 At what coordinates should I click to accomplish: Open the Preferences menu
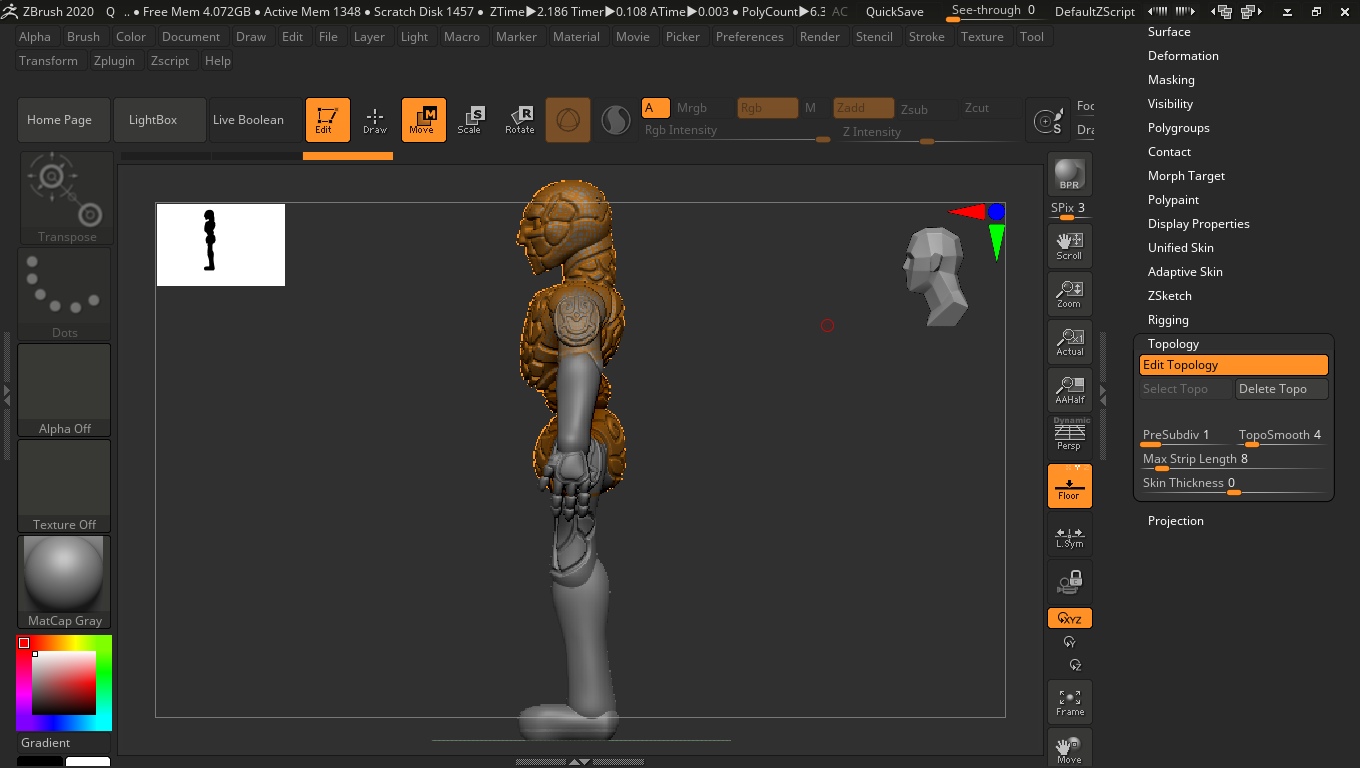pos(749,37)
